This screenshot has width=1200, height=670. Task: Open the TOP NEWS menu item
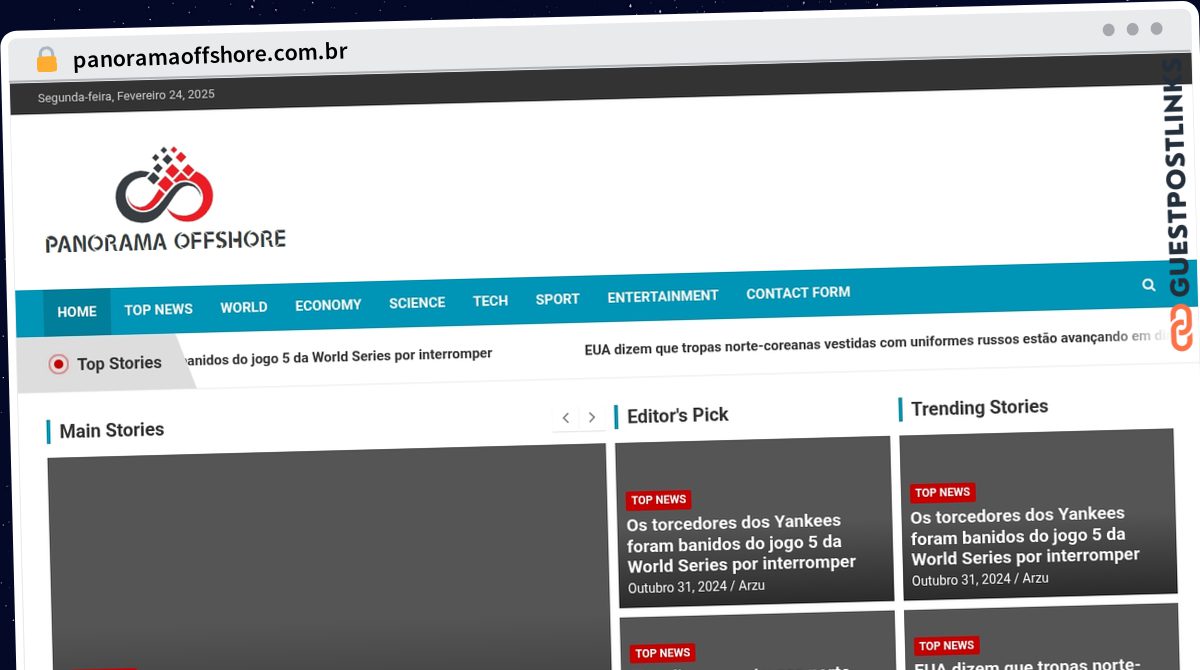click(159, 310)
